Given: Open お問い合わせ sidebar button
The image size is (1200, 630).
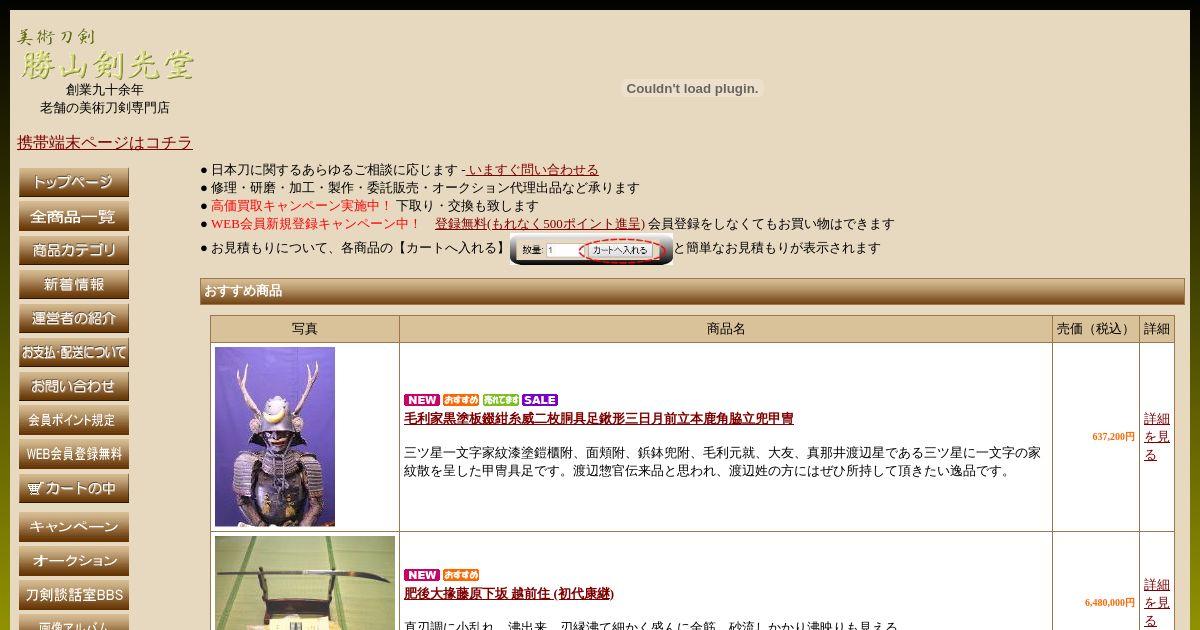Looking at the screenshot, I should pyautogui.click(x=74, y=387).
